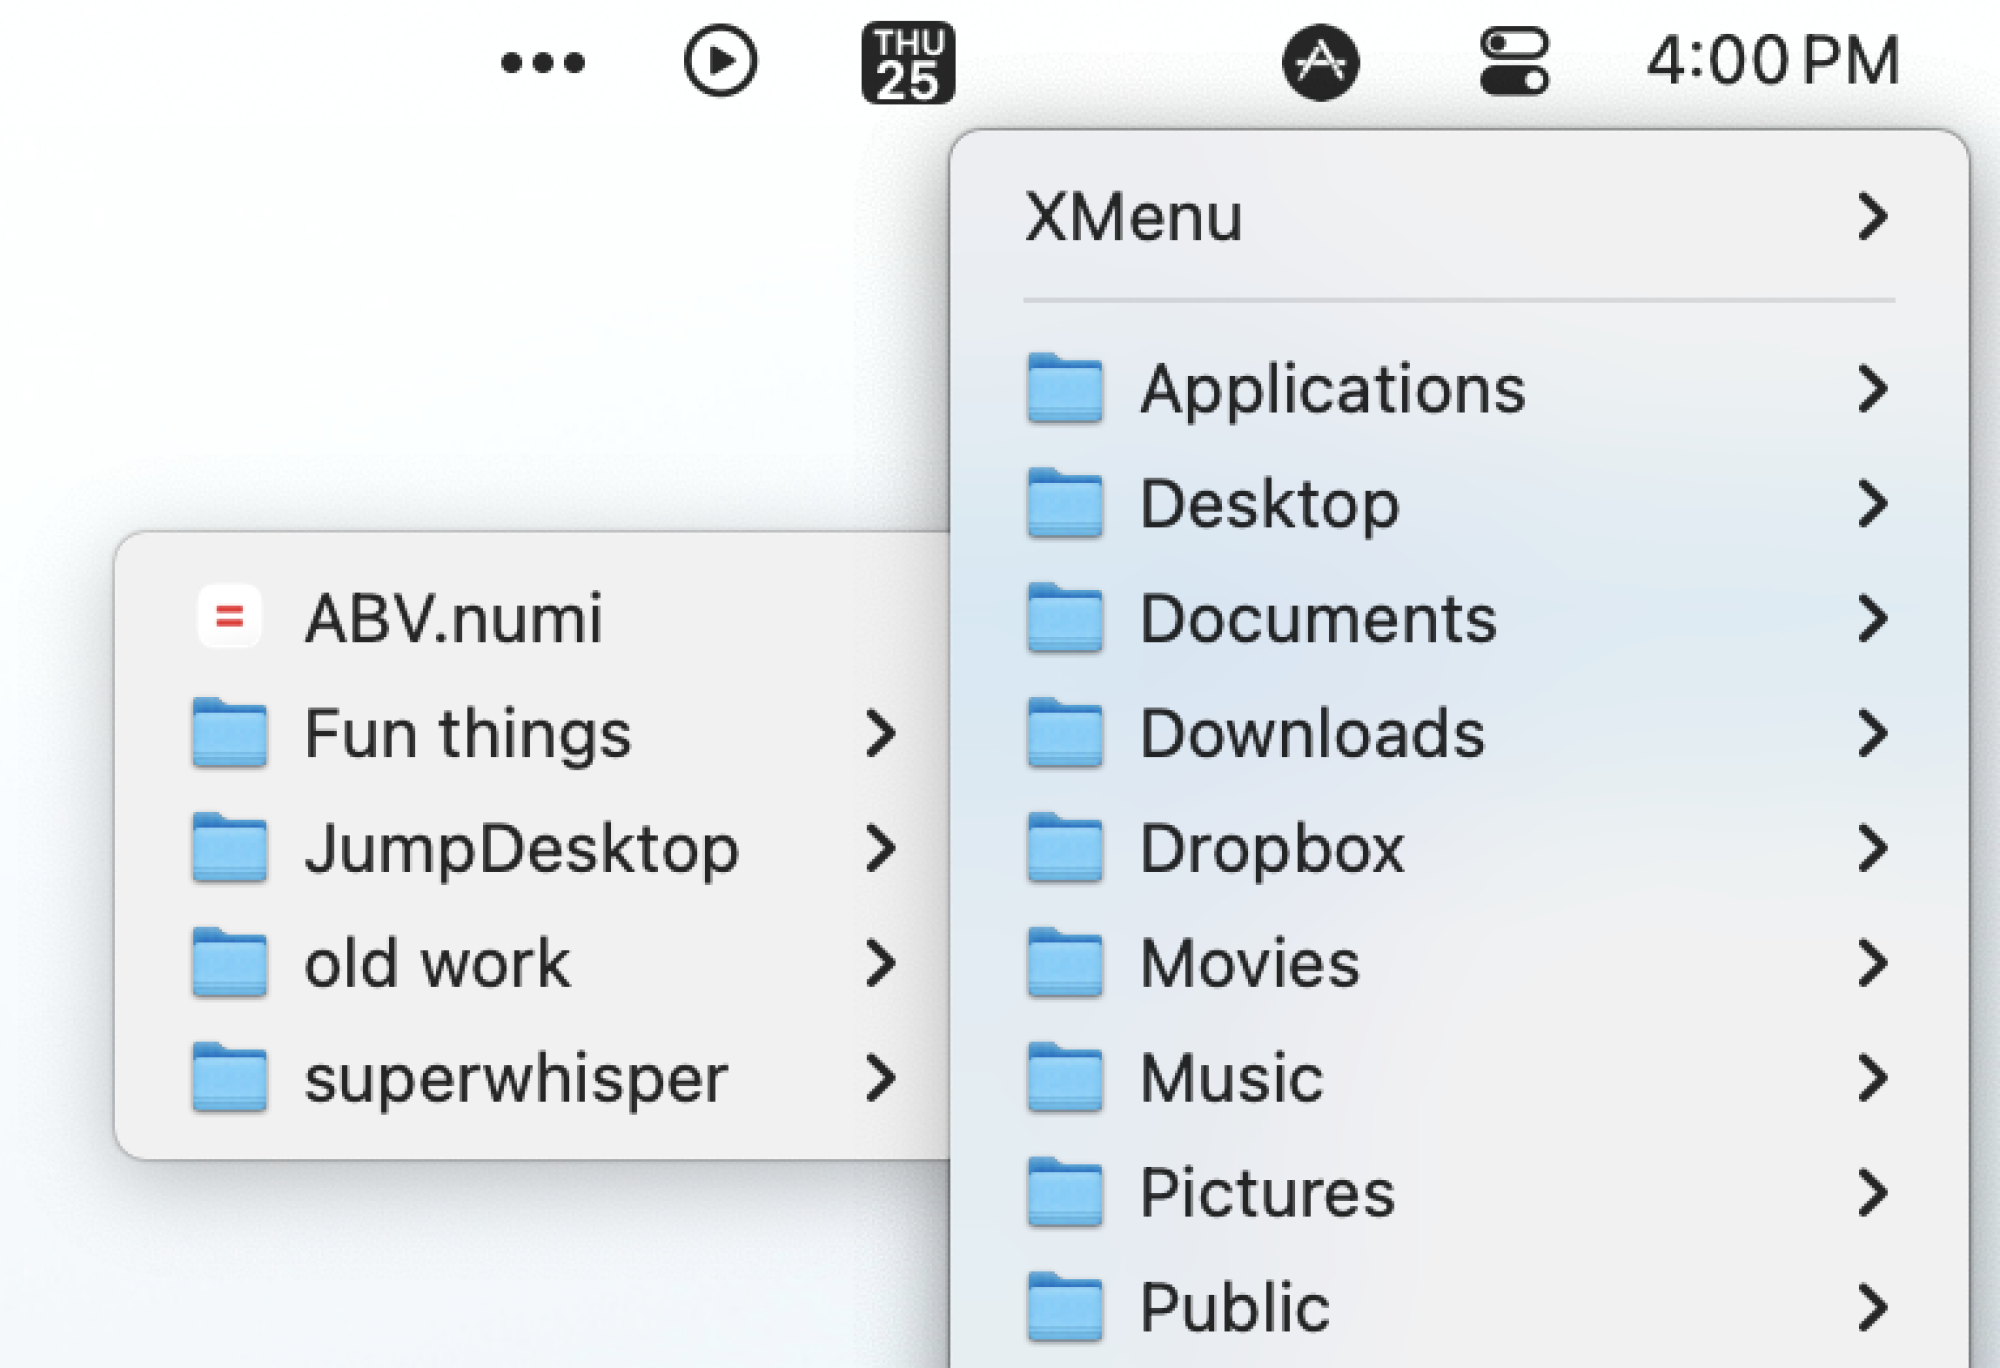Expand the Documents chevron
This screenshot has height=1368, width=2000.
1872,618
